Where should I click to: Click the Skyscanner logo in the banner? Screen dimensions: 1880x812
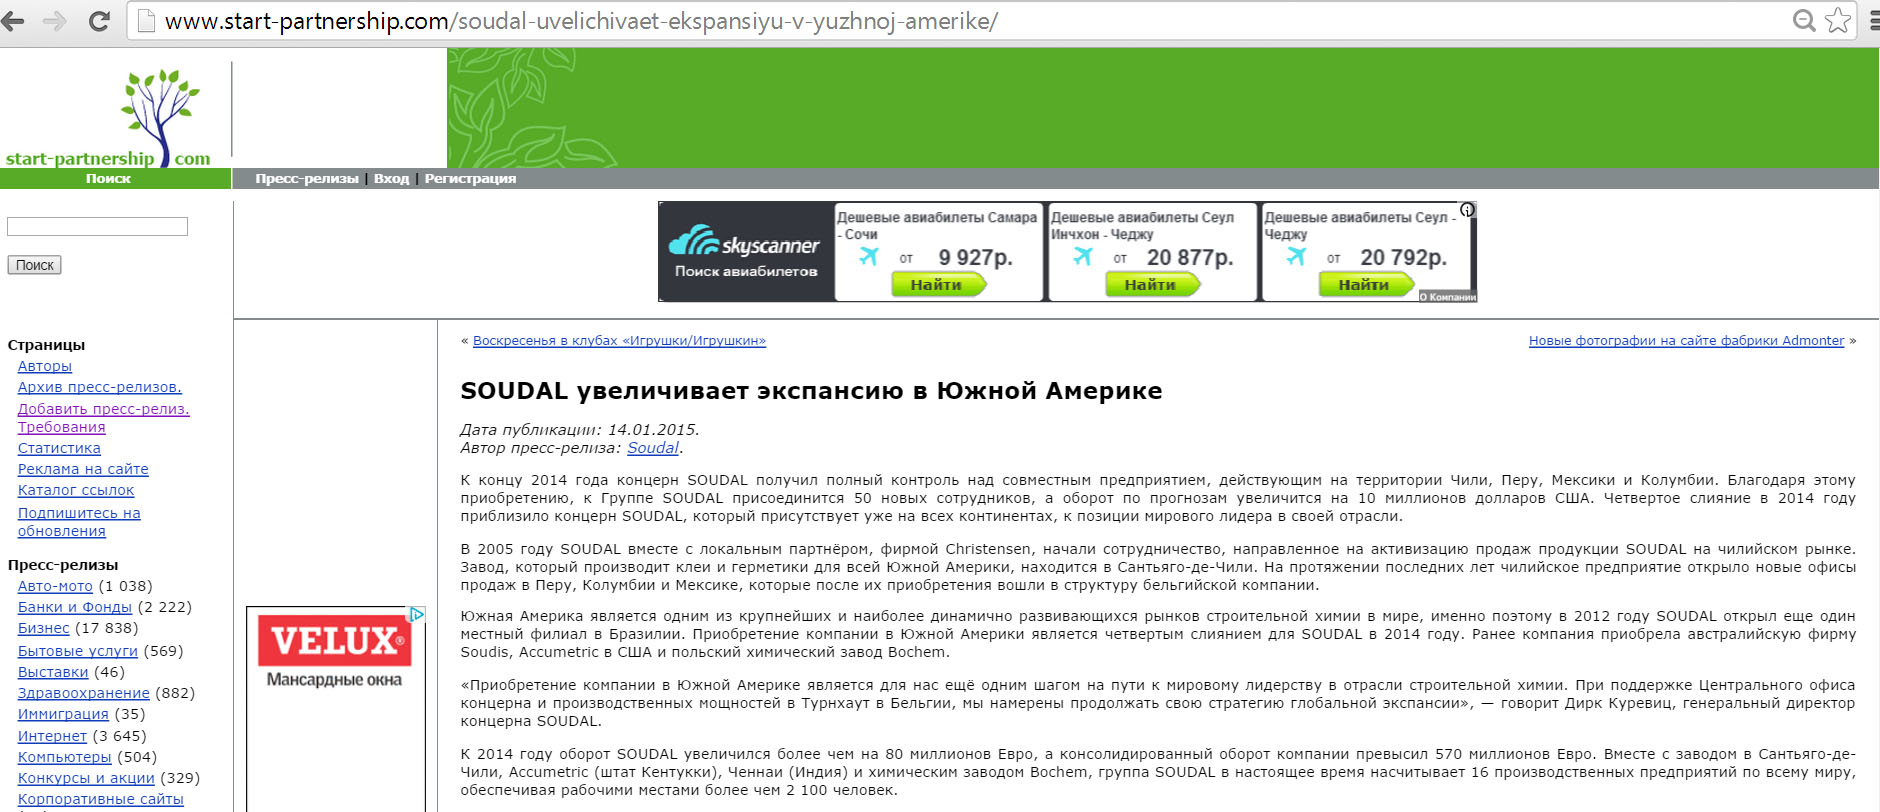click(744, 243)
